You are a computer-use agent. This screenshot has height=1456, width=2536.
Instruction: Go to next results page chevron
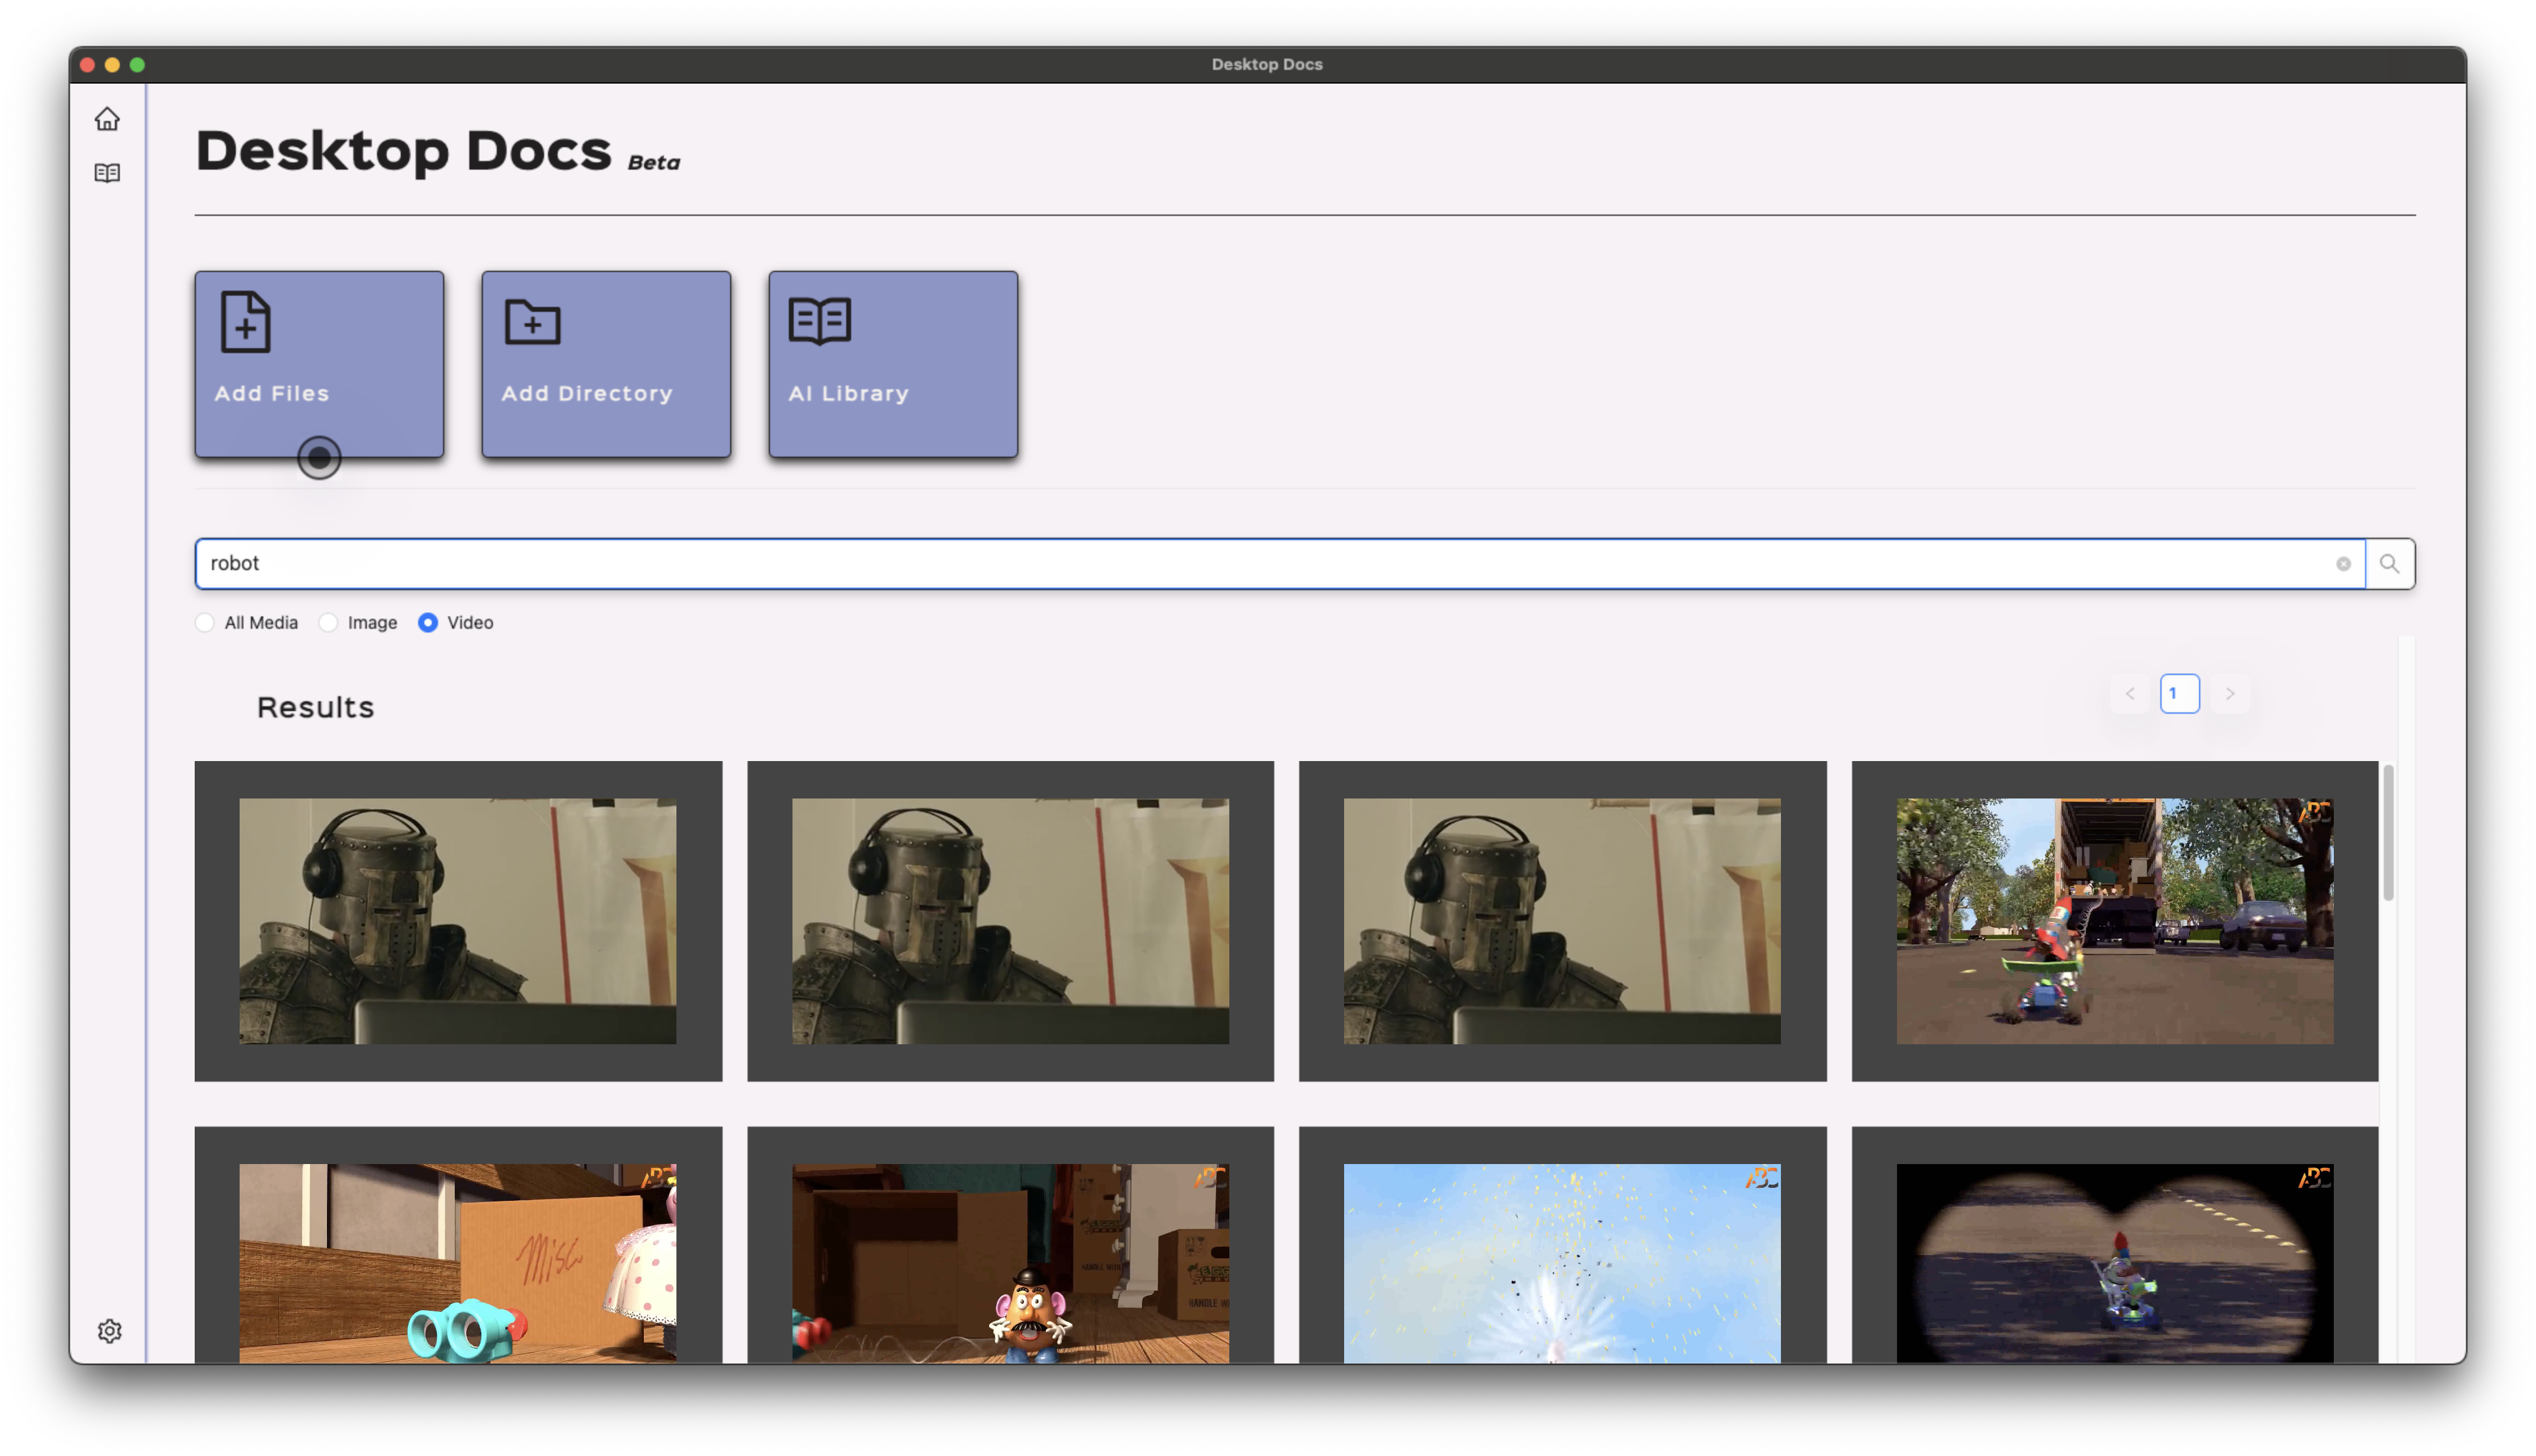coord(2229,693)
